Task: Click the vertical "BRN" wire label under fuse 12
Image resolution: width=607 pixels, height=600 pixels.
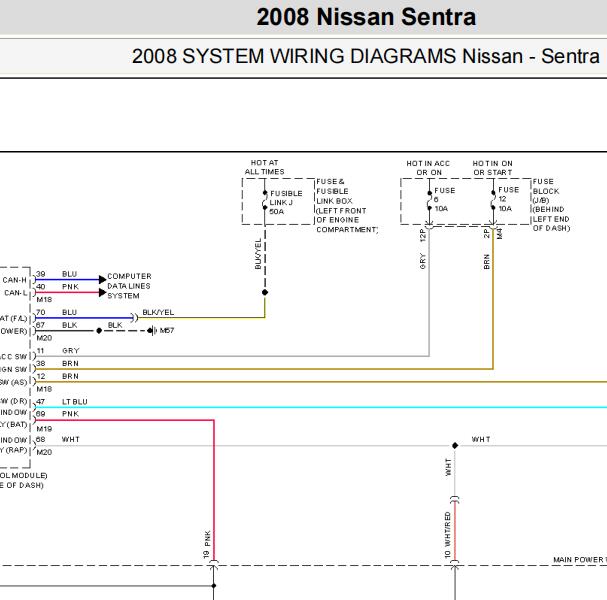Action: tap(487, 262)
